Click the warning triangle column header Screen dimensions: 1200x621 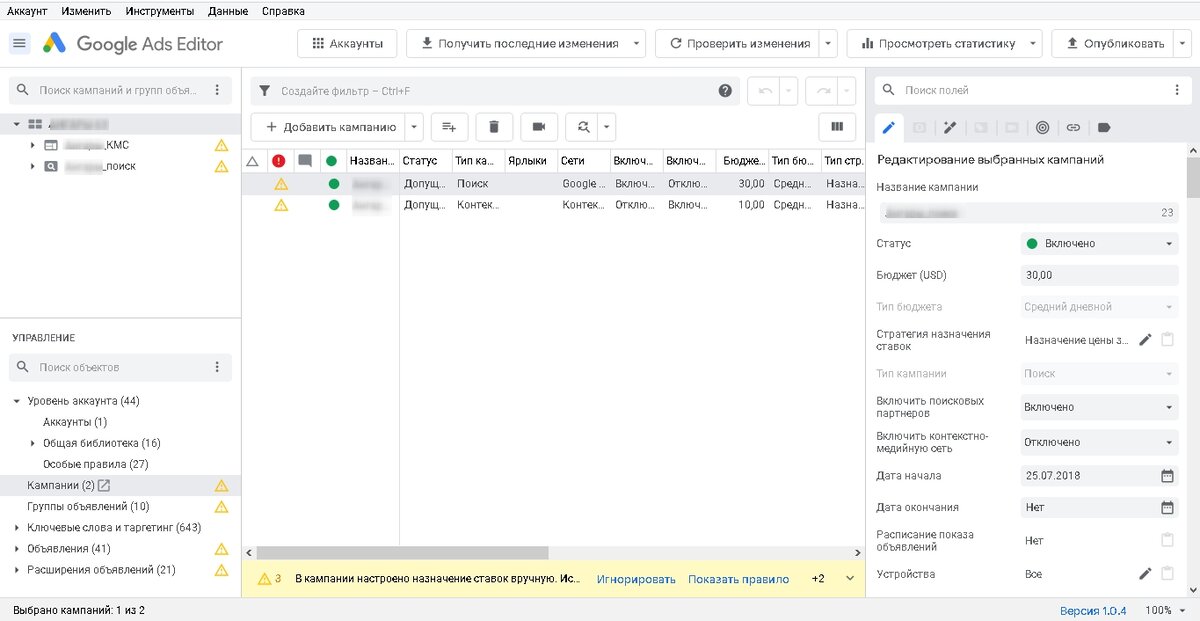click(252, 160)
